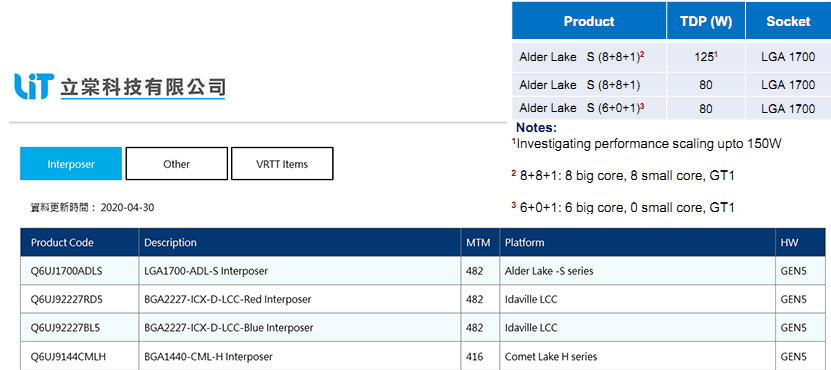
Task: Click the LGA1700-ADL-S Interposer description
Action: click(206, 271)
